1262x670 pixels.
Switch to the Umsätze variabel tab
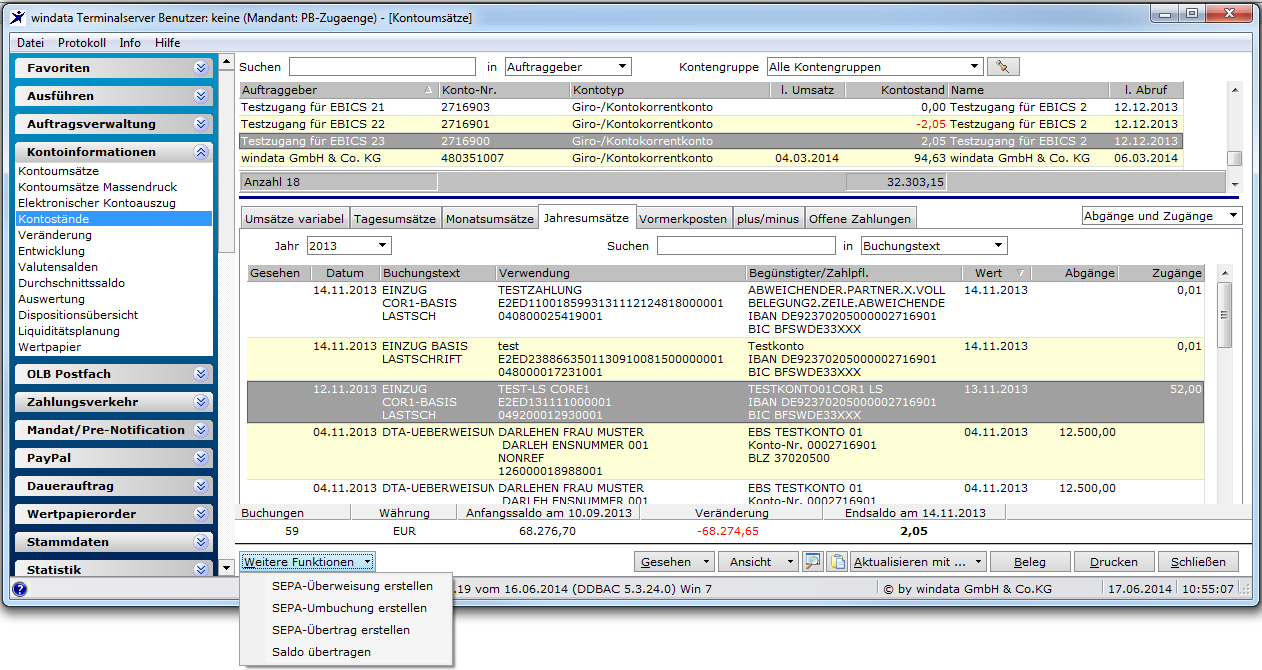pos(294,219)
